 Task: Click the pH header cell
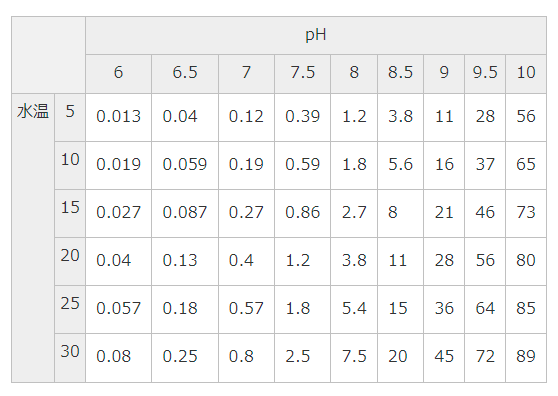coord(316,35)
